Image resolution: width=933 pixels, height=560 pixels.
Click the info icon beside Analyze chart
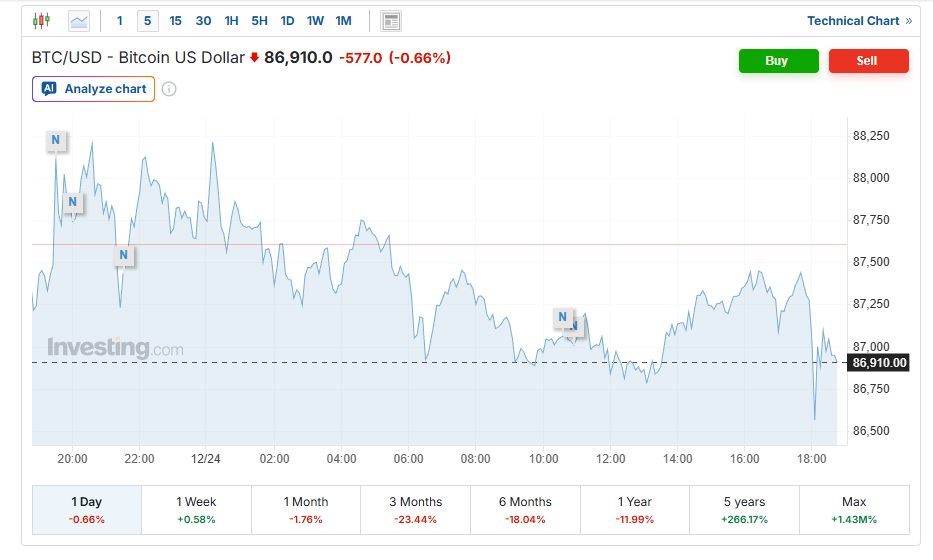click(x=169, y=89)
